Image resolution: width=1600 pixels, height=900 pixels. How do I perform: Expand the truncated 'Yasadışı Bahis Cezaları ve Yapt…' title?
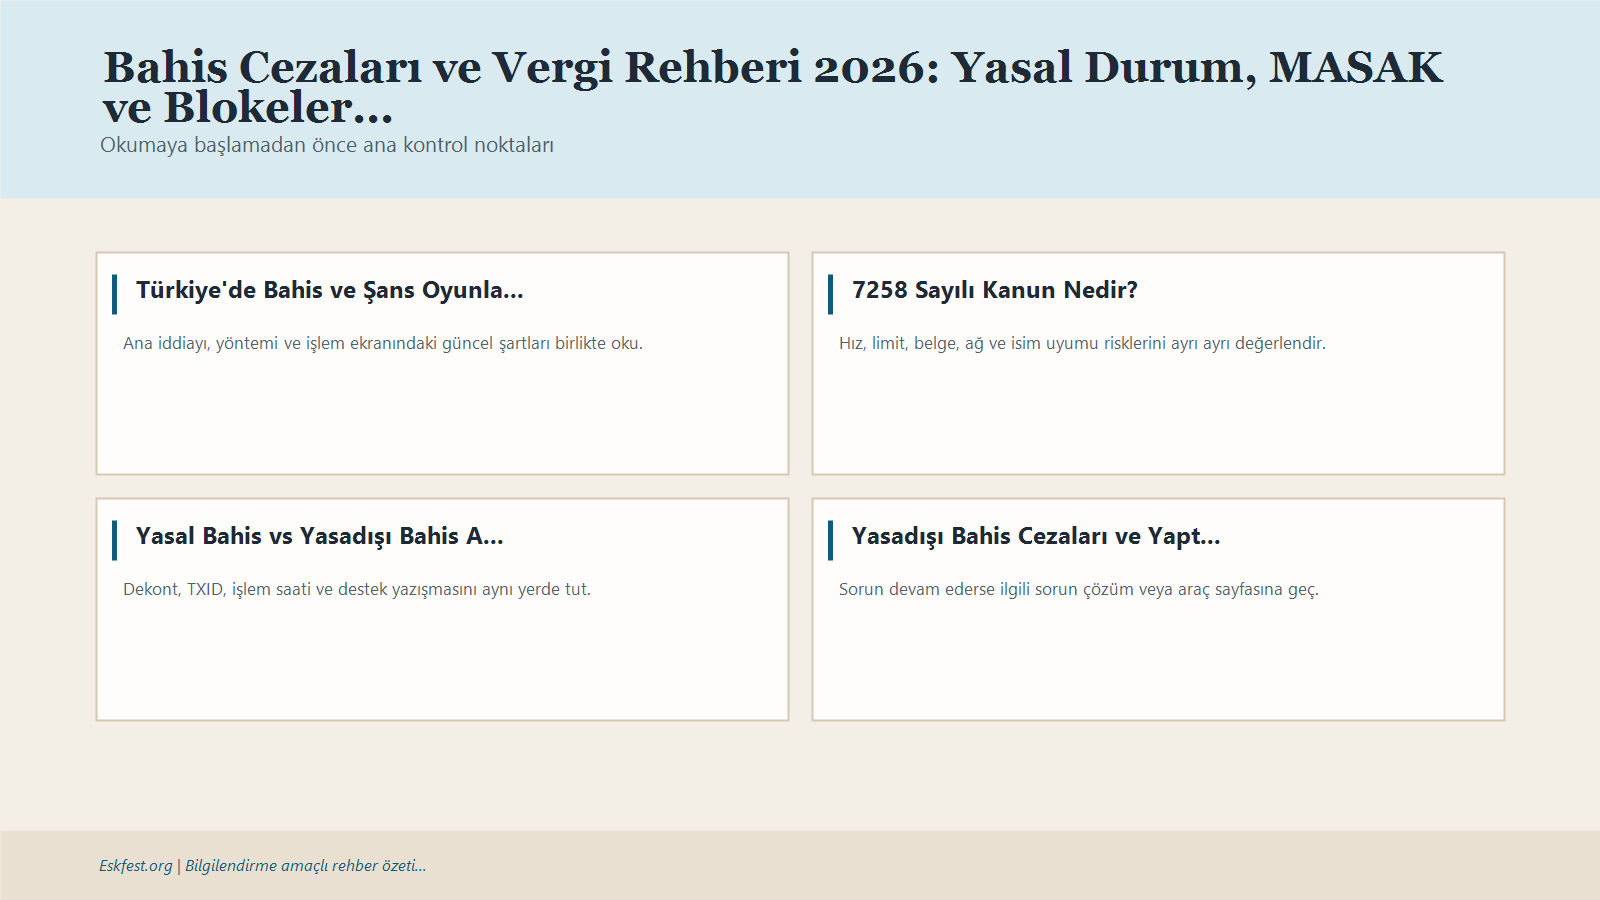tap(1036, 536)
